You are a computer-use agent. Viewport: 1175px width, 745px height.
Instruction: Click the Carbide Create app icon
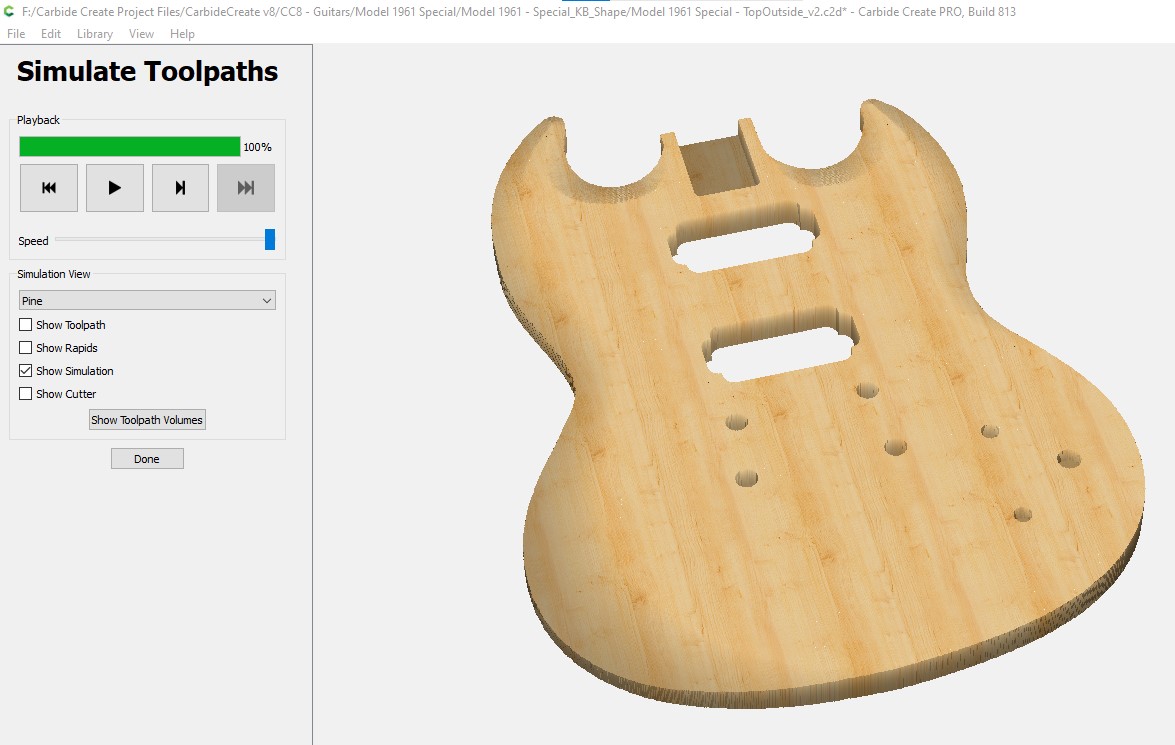coord(10,12)
